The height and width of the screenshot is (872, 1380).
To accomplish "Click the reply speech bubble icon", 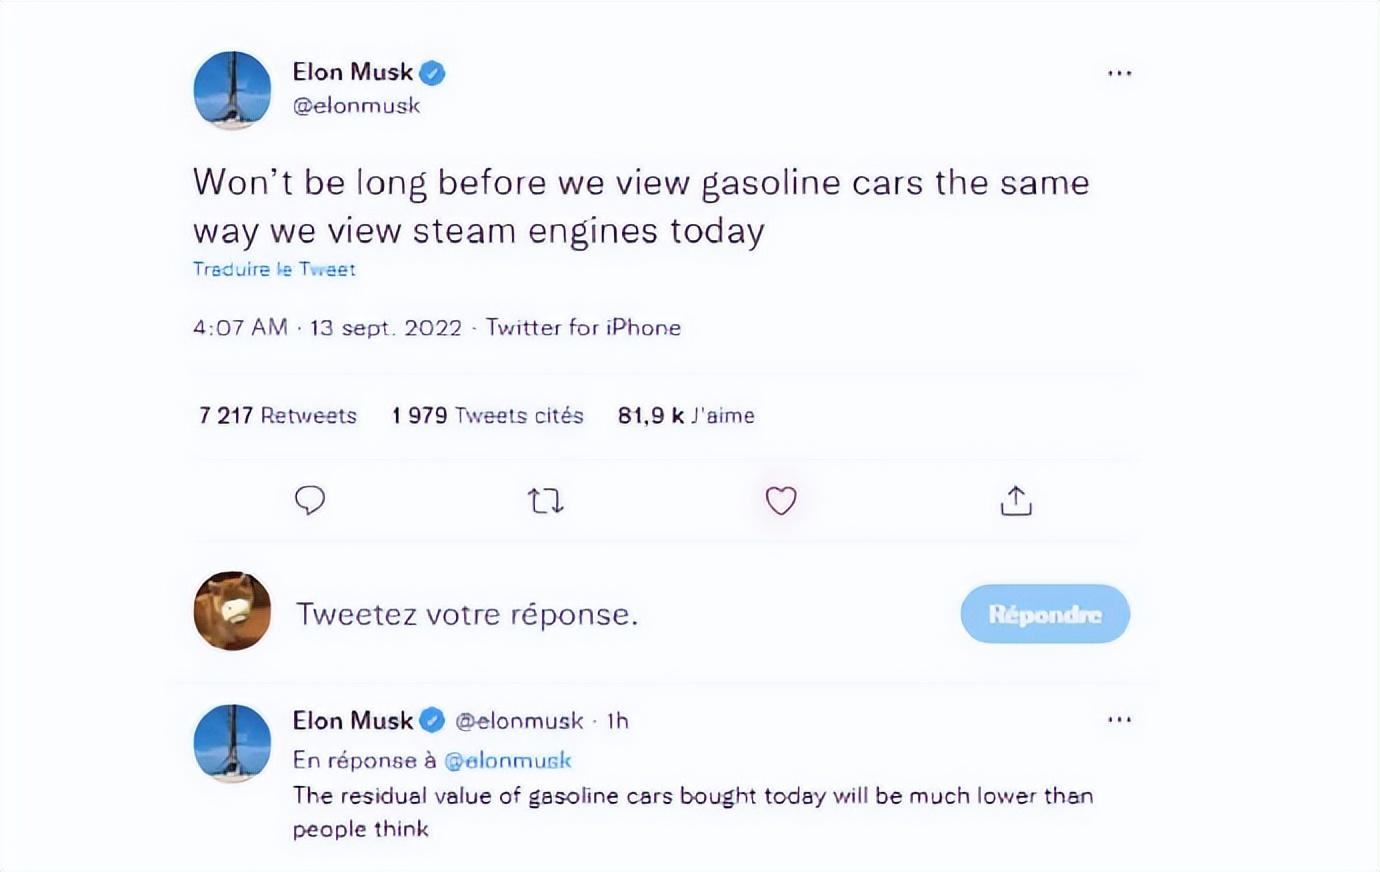I will point(310,499).
